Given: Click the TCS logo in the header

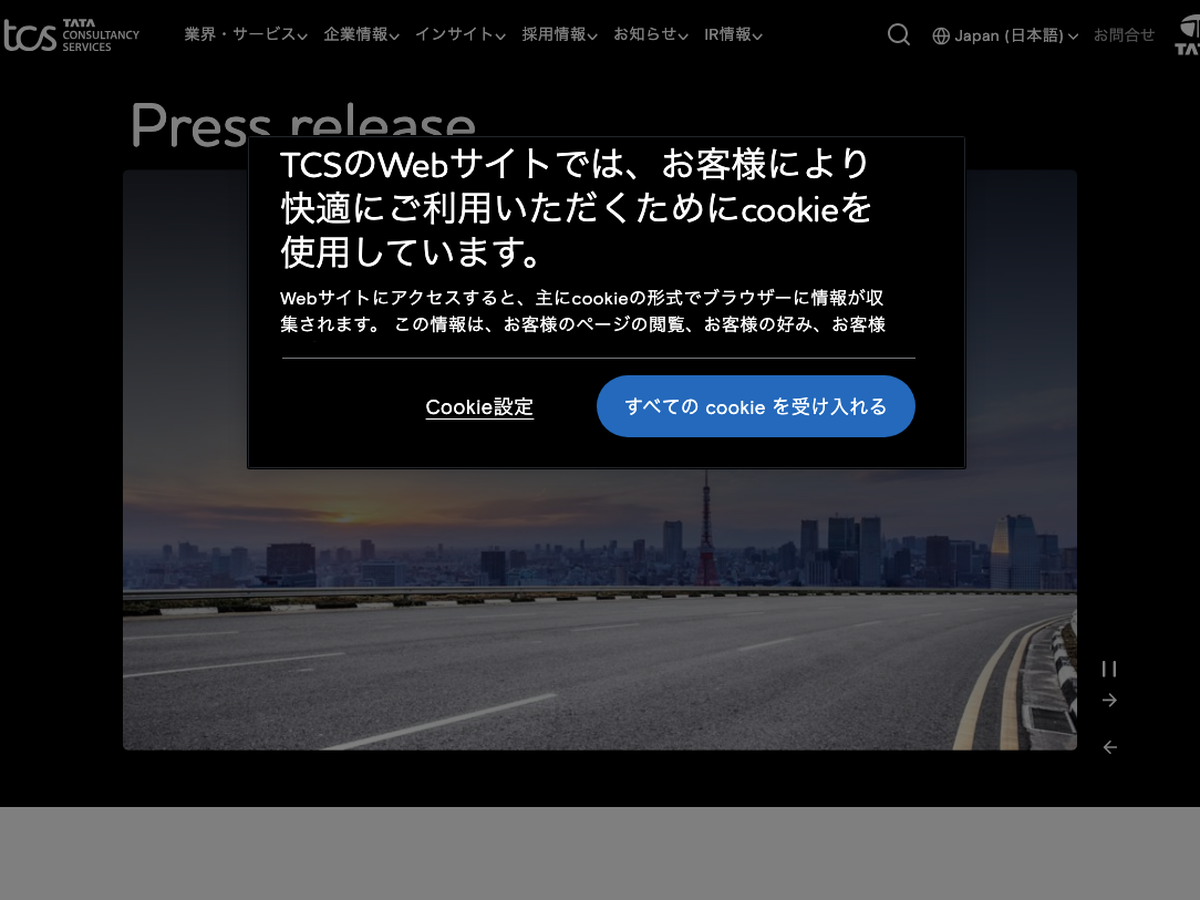Looking at the screenshot, I should pos(70,35).
